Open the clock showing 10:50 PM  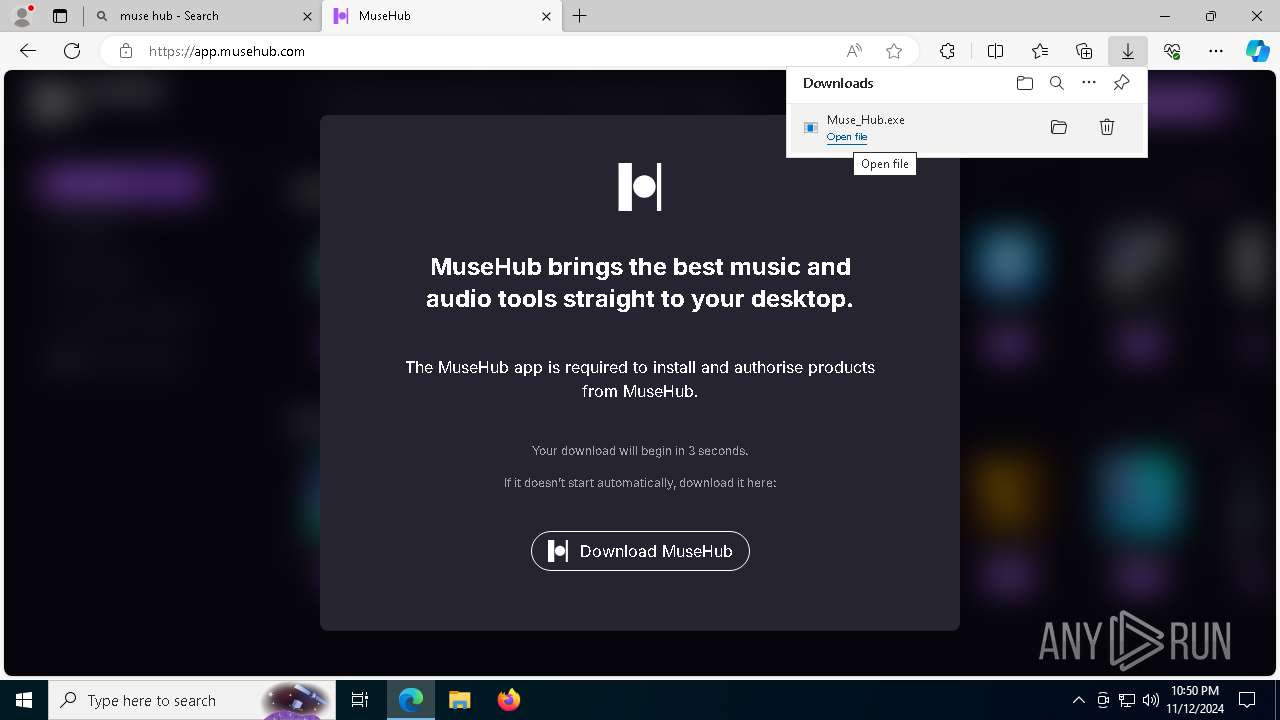(x=1194, y=700)
